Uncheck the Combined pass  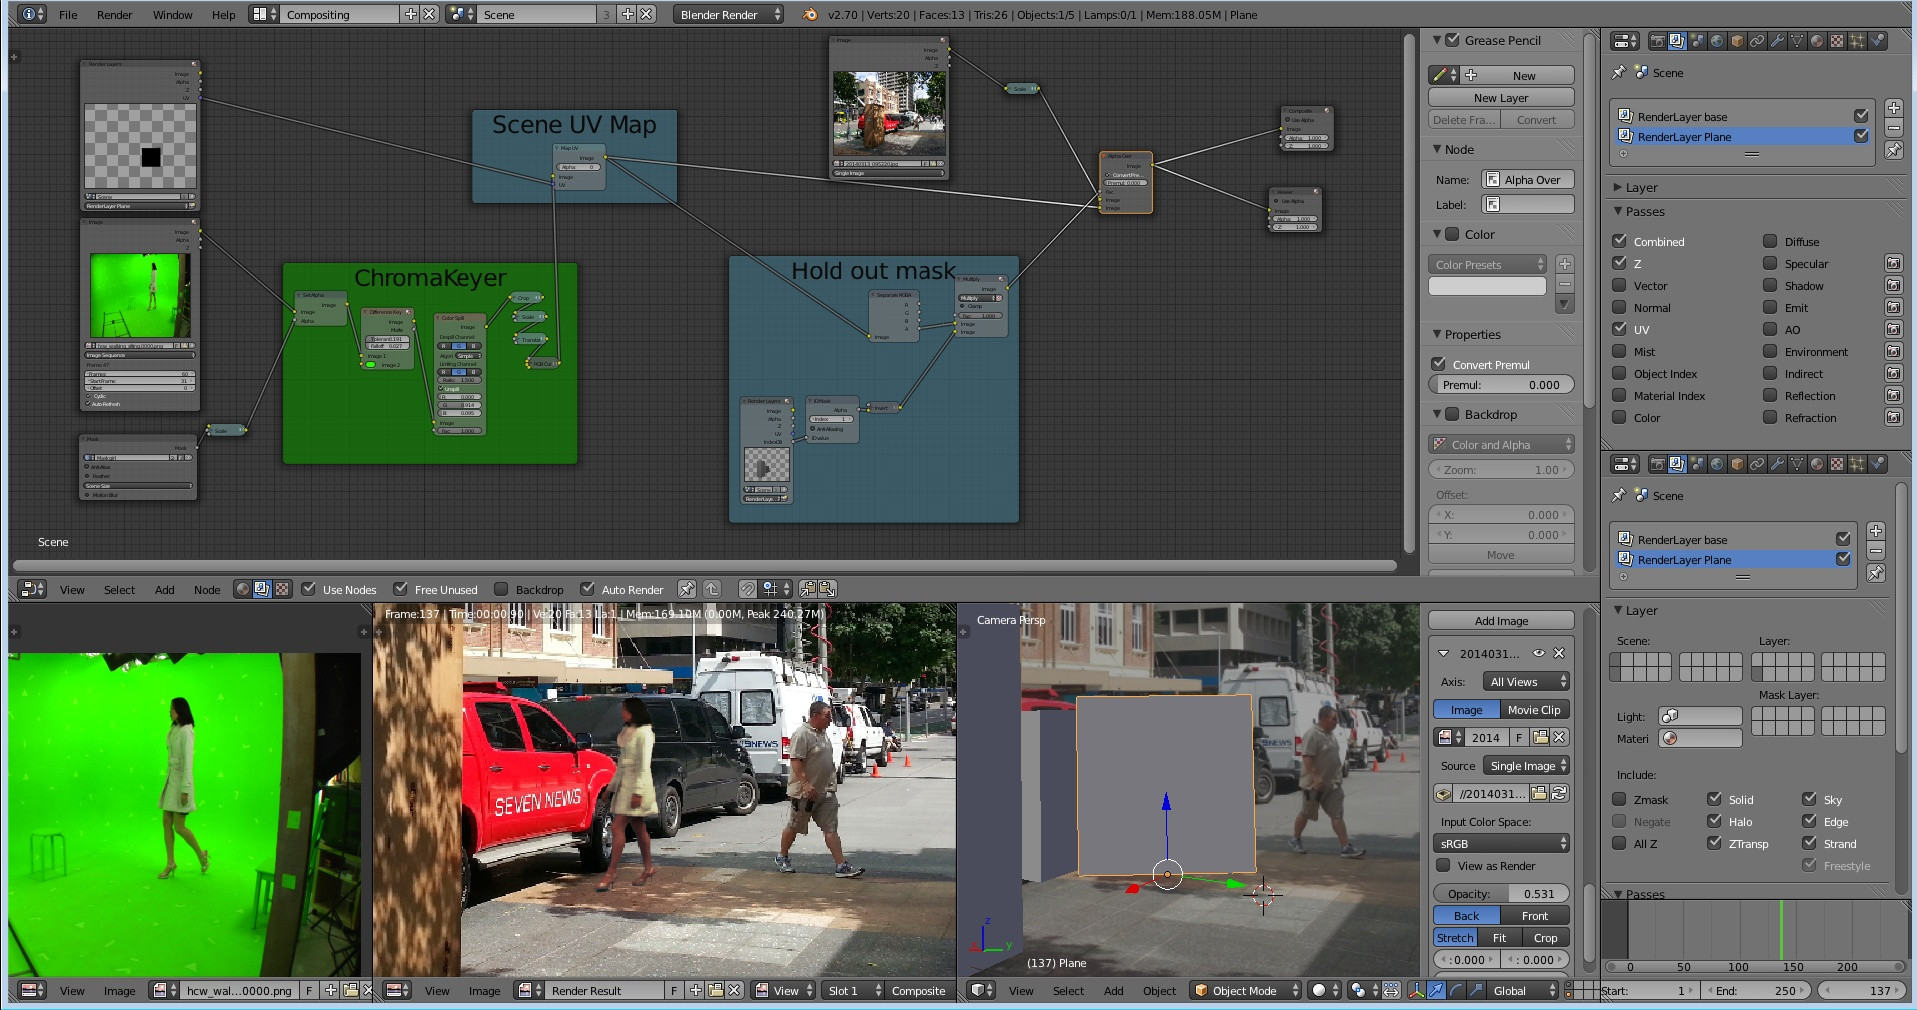click(1619, 241)
